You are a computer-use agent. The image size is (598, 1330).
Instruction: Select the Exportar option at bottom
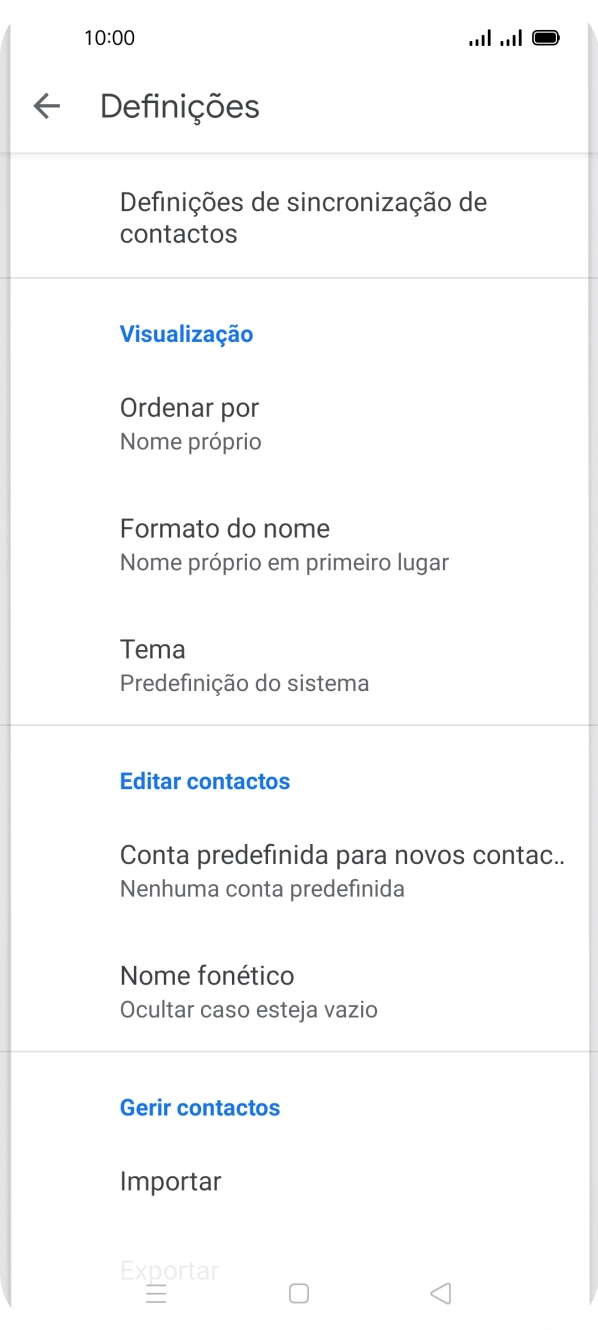pyautogui.click(x=169, y=1269)
